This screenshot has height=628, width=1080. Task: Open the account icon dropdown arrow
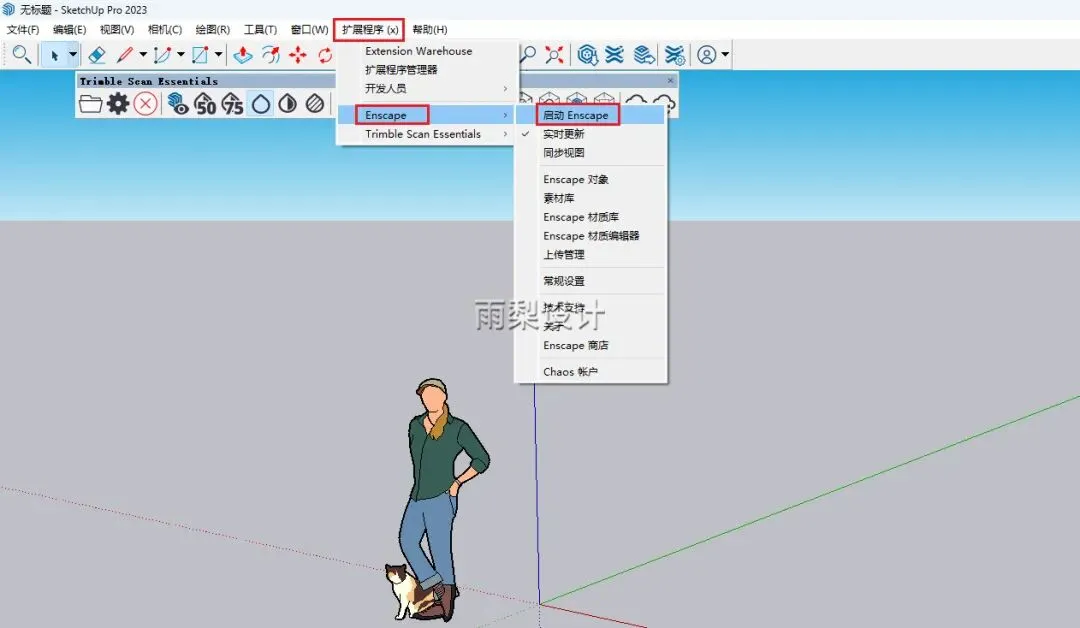pyautogui.click(x=725, y=55)
